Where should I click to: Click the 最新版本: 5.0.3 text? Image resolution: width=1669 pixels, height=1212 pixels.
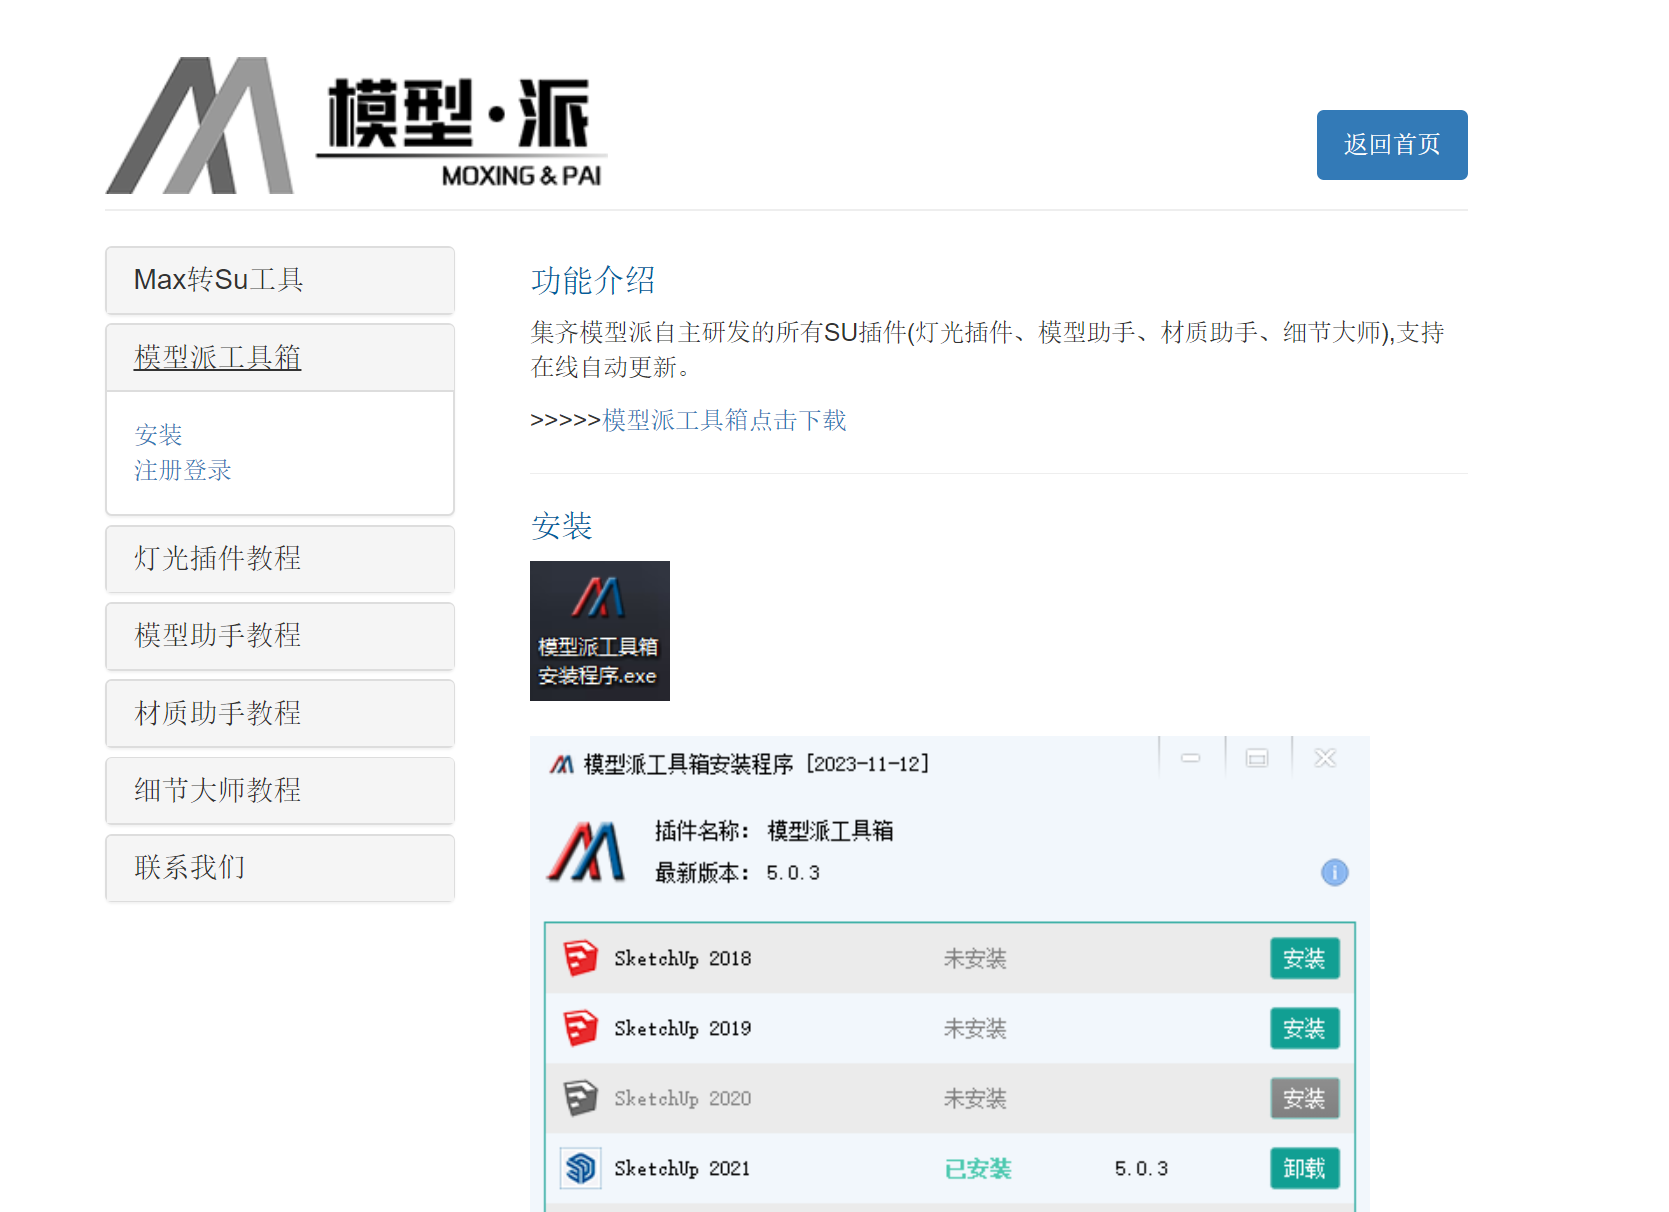click(x=737, y=873)
